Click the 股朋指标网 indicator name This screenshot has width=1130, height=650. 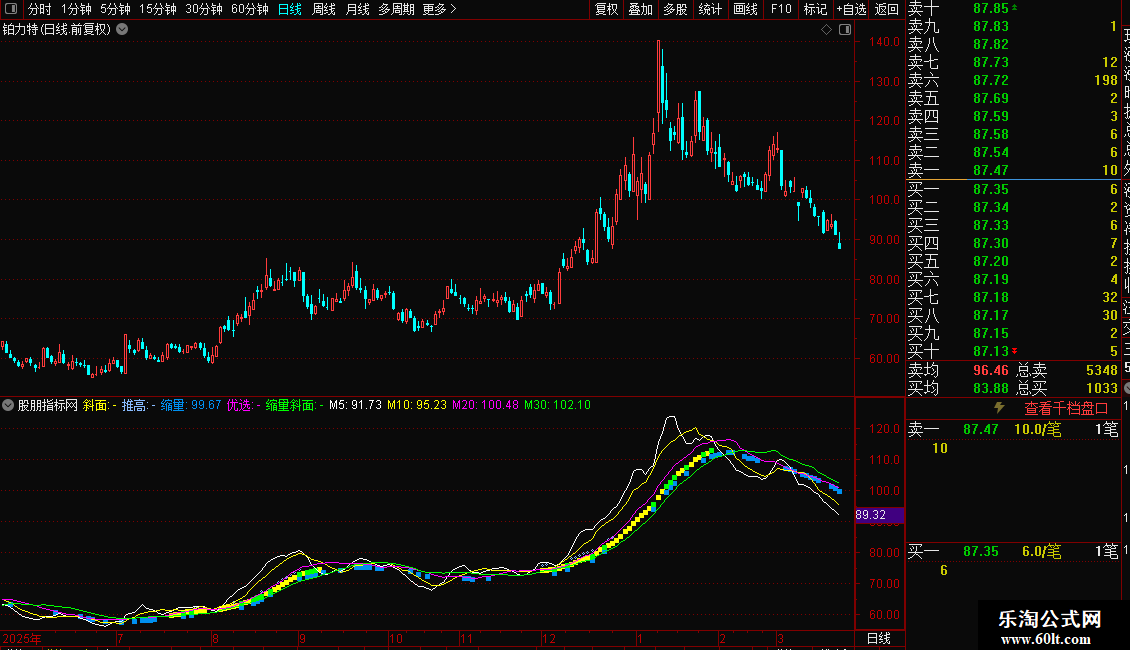pos(48,405)
